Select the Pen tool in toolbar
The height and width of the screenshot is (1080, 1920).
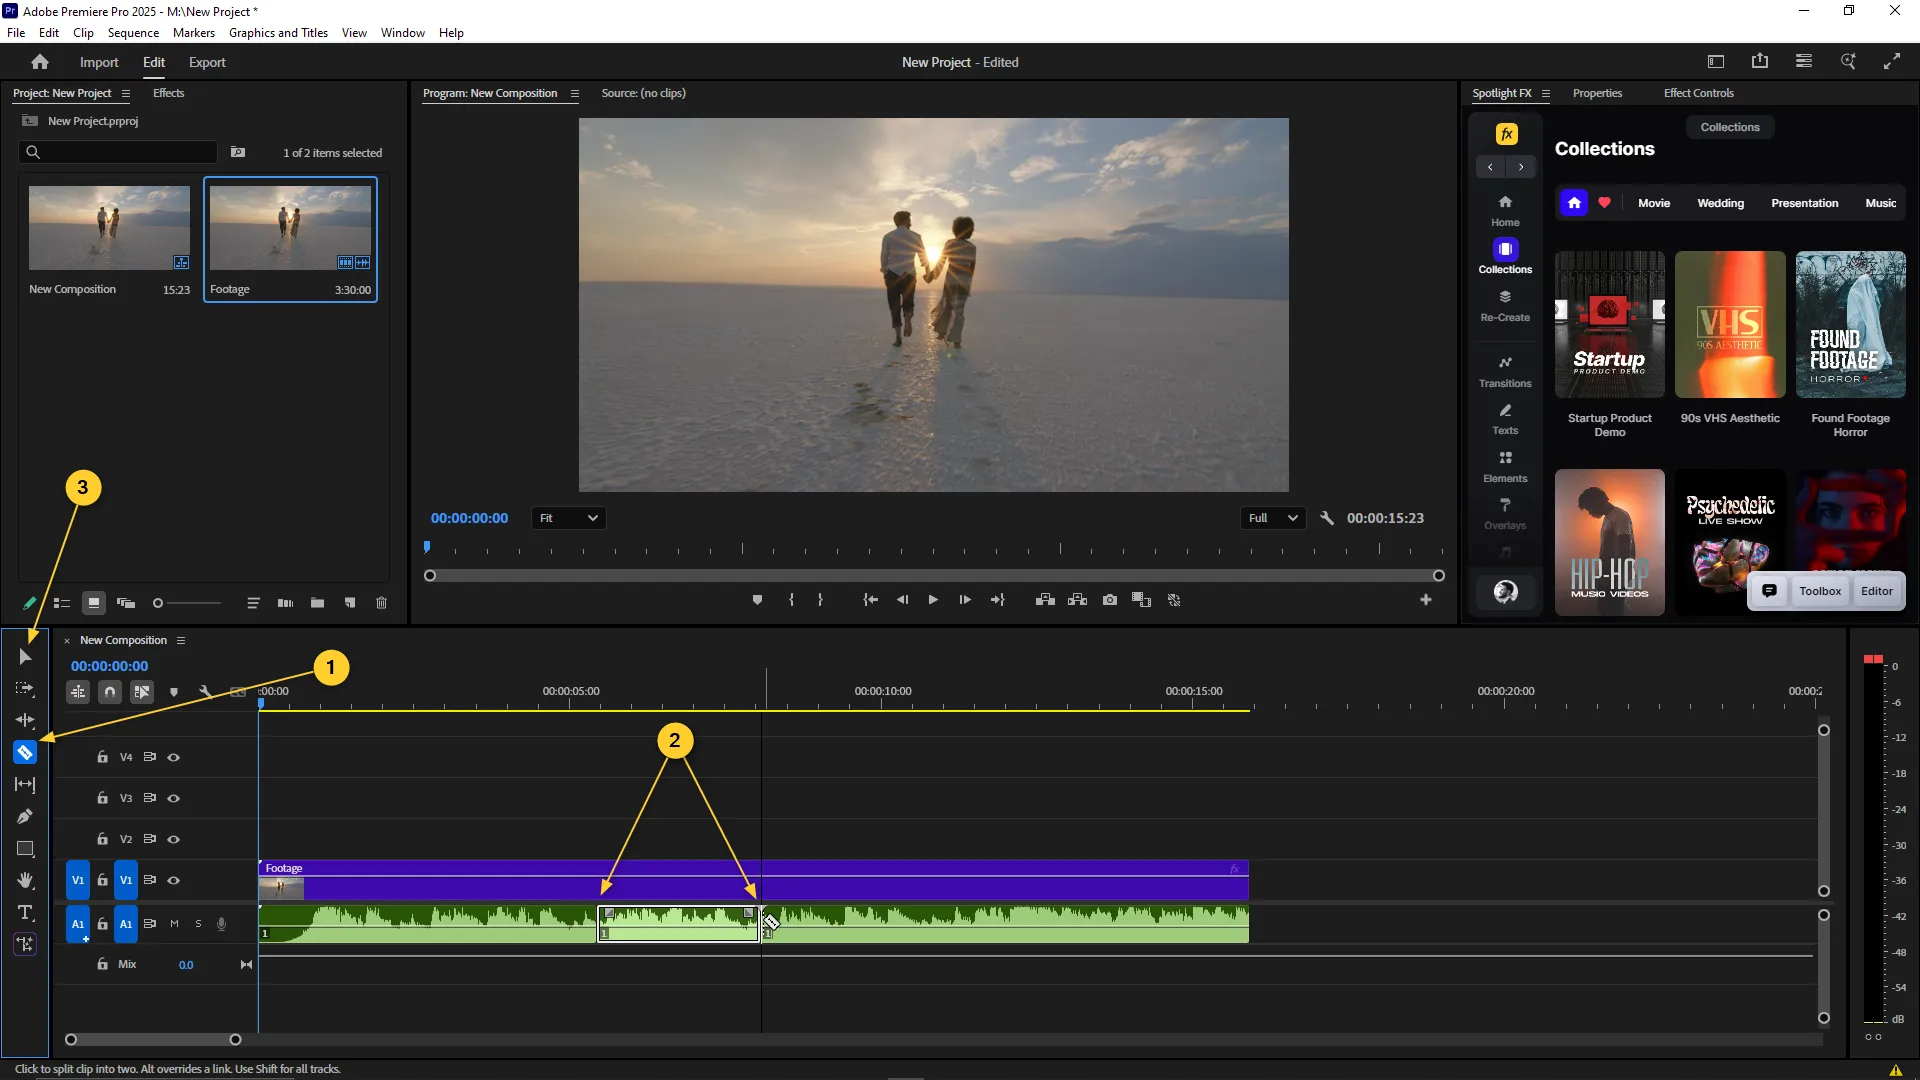25,816
